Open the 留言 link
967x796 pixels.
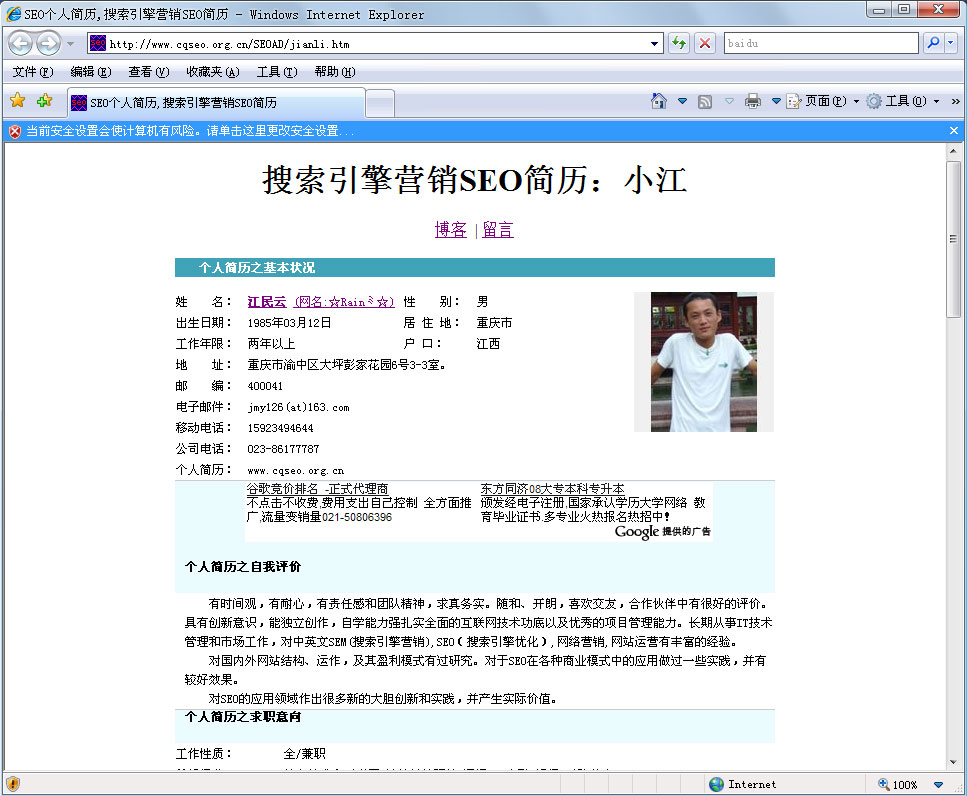pos(498,230)
